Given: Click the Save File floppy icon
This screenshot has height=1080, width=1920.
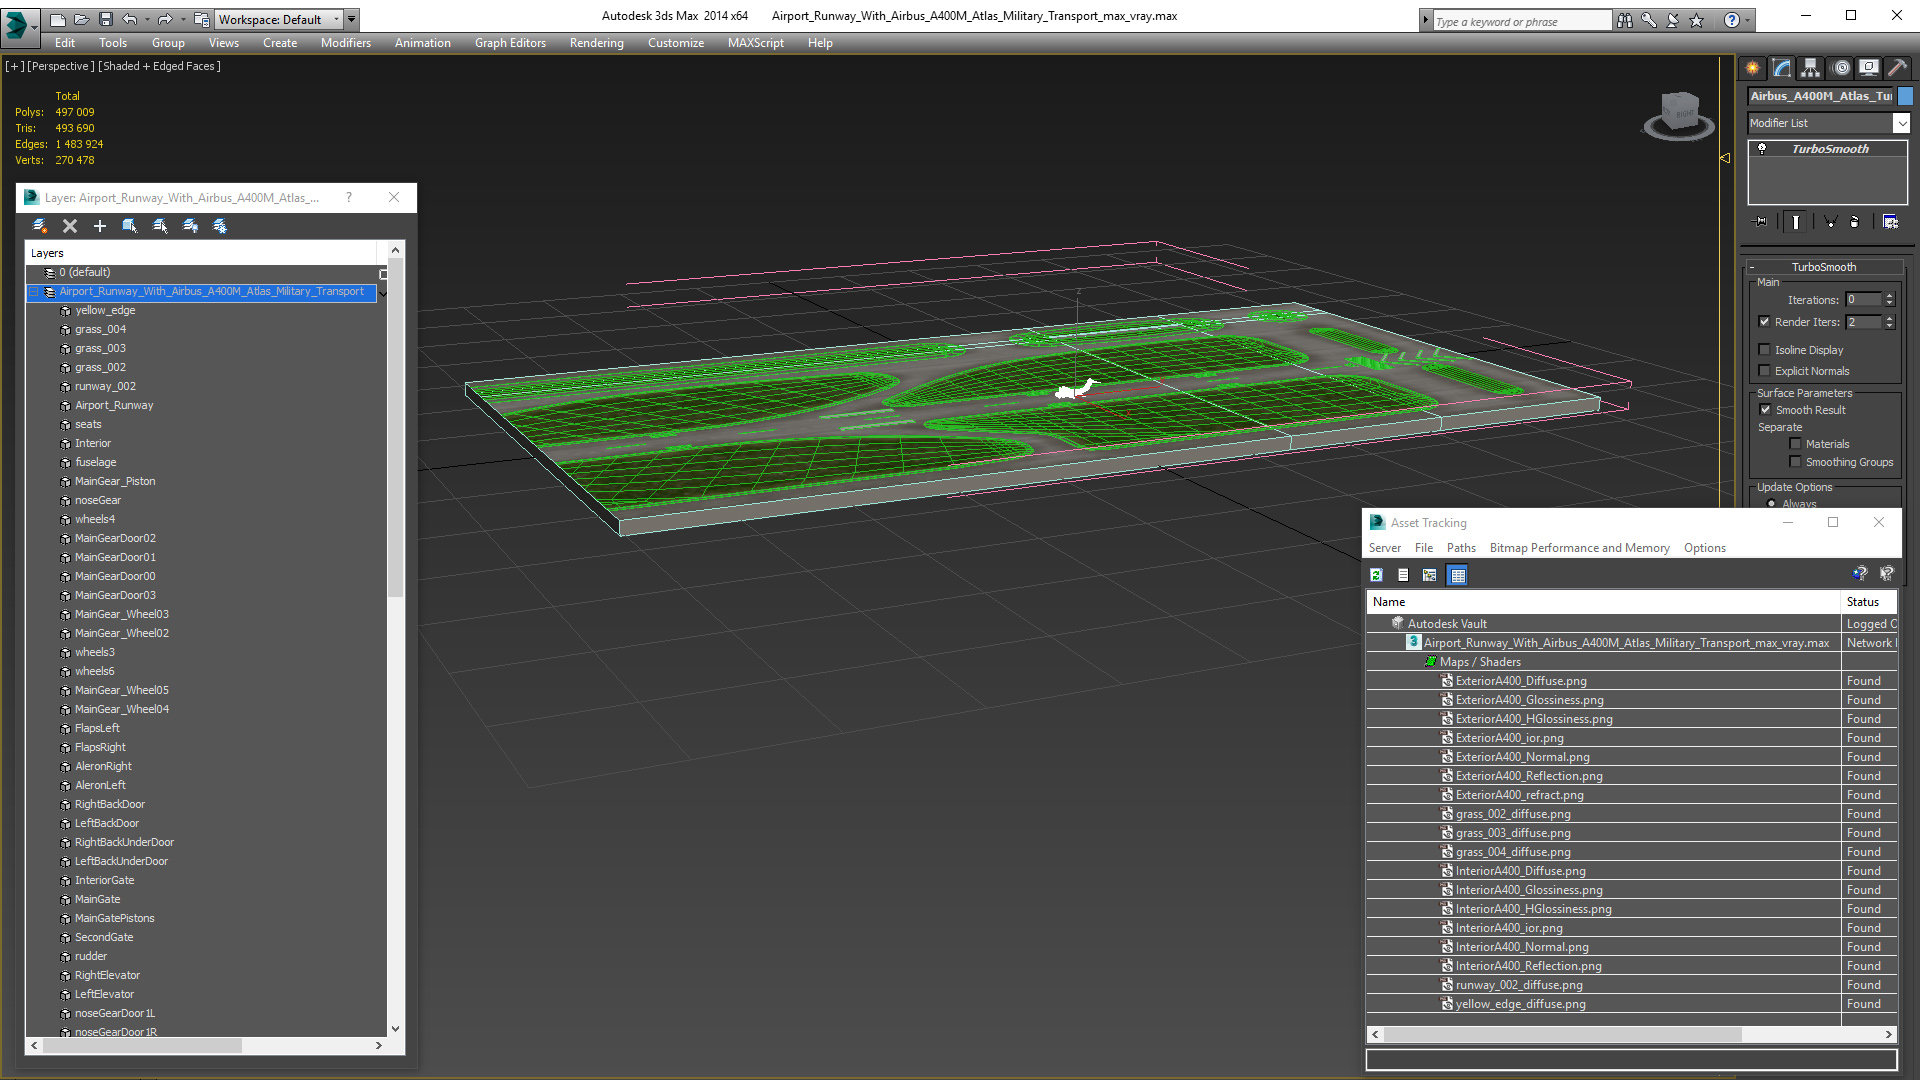Looking at the screenshot, I should [106, 19].
